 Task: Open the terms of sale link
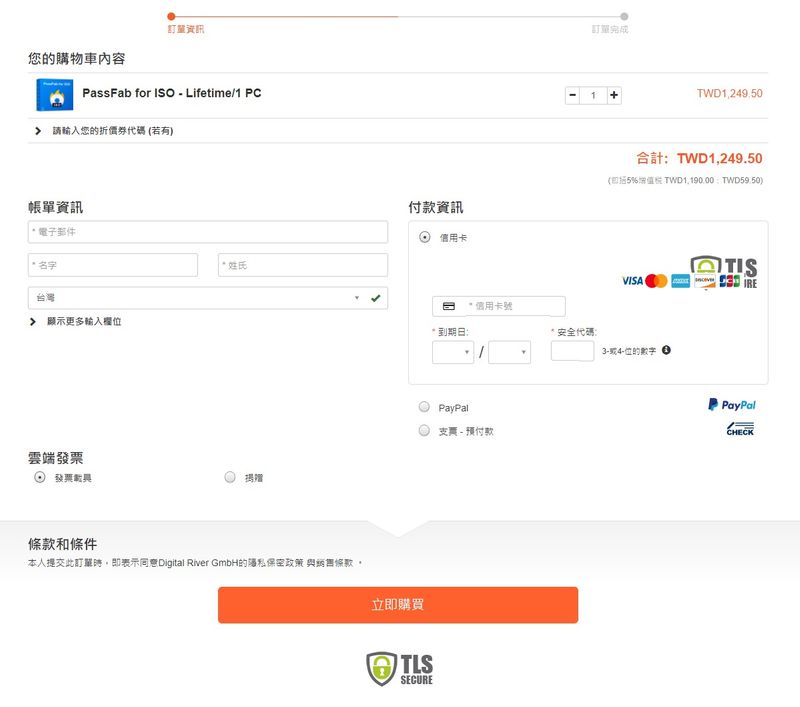click(335, 563)
